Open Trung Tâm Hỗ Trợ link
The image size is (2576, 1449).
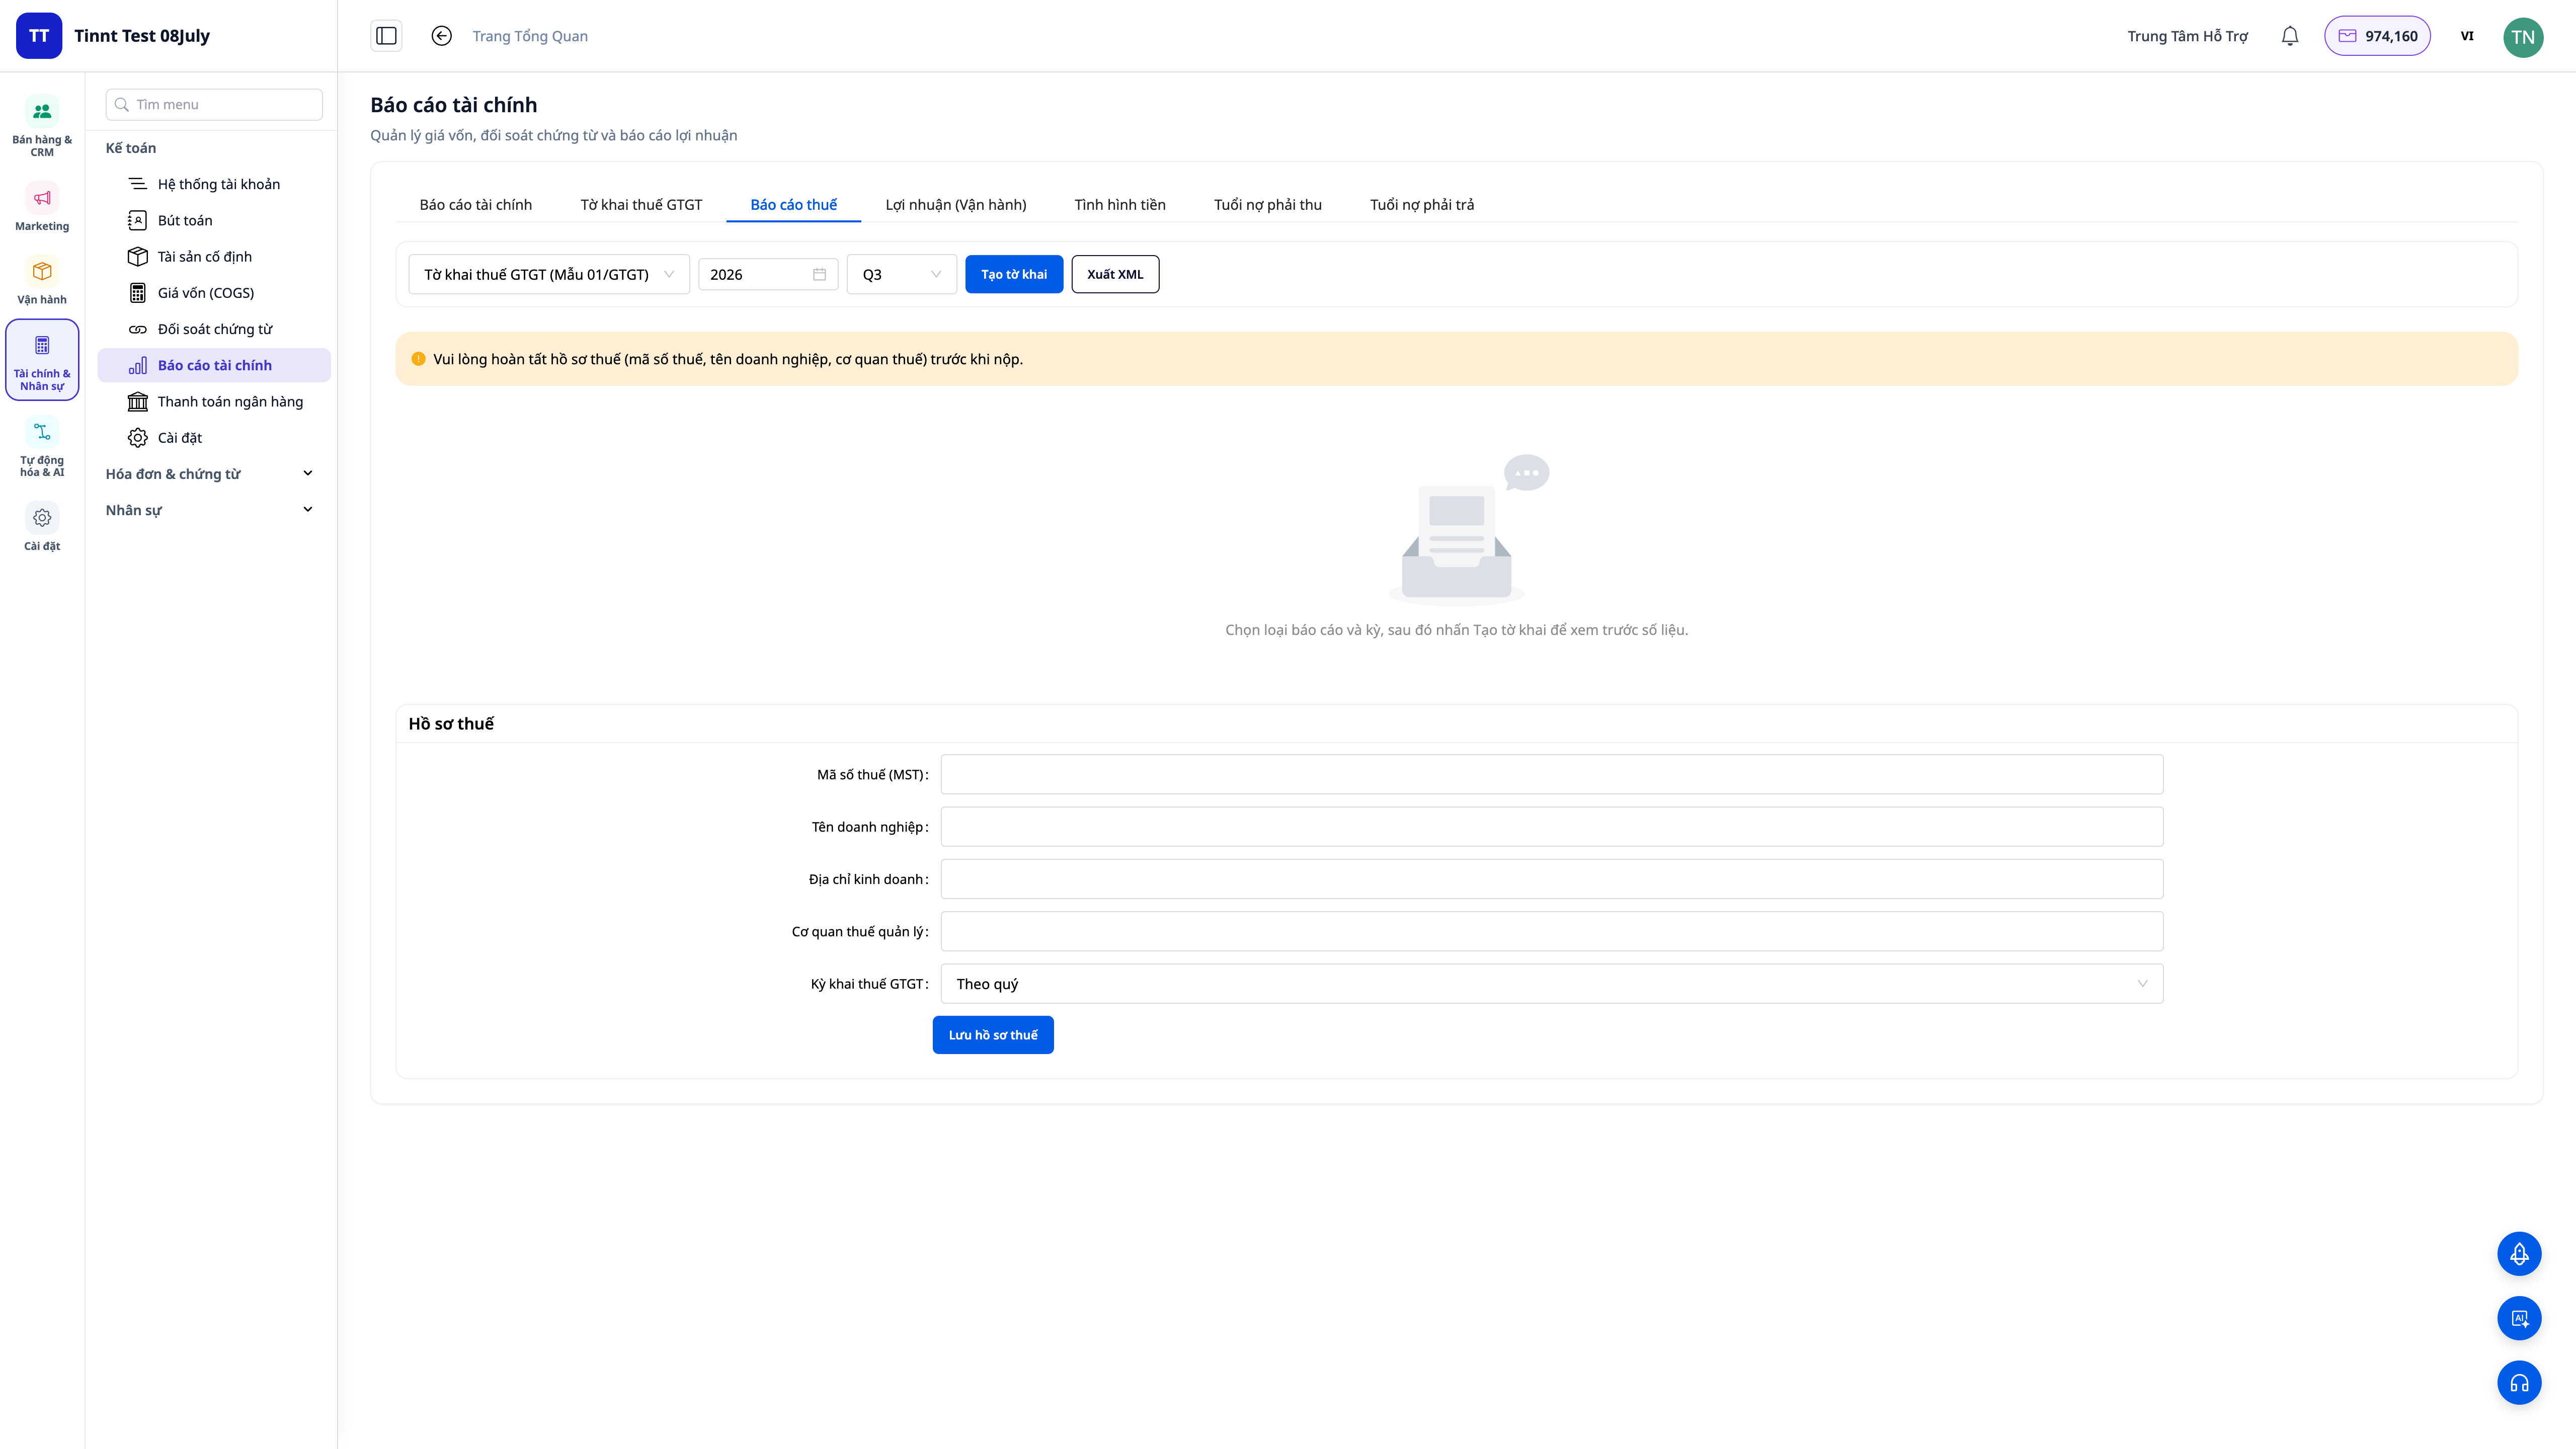2187,36
